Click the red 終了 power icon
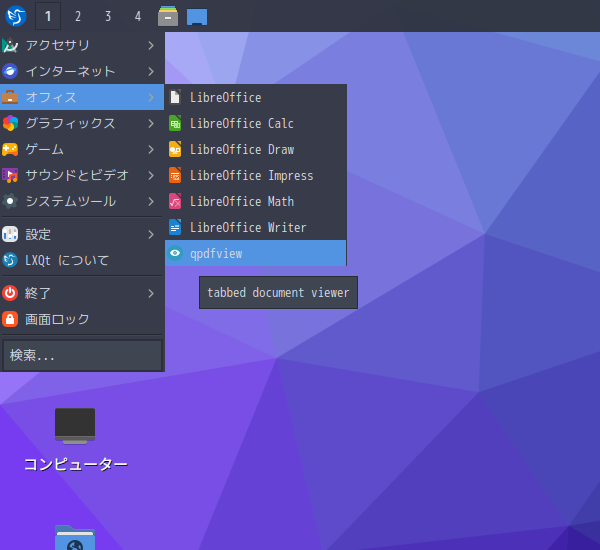 tap(10, 293)
